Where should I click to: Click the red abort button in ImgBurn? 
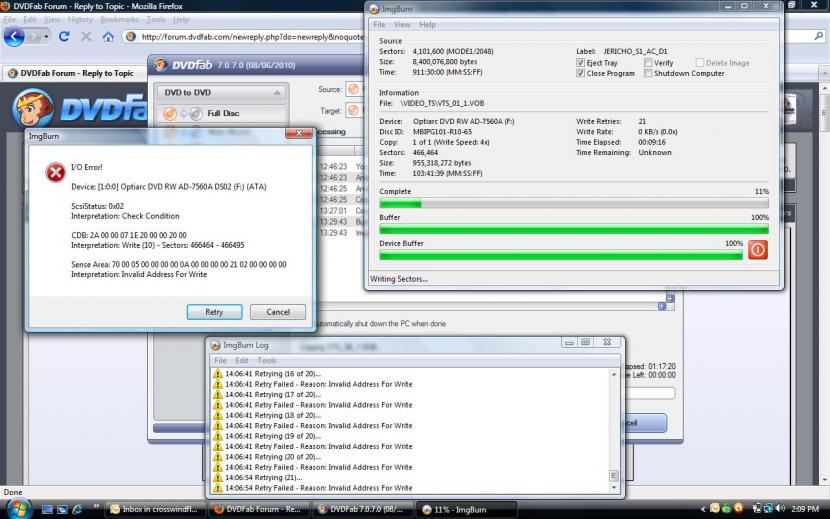tap(757, 249)
